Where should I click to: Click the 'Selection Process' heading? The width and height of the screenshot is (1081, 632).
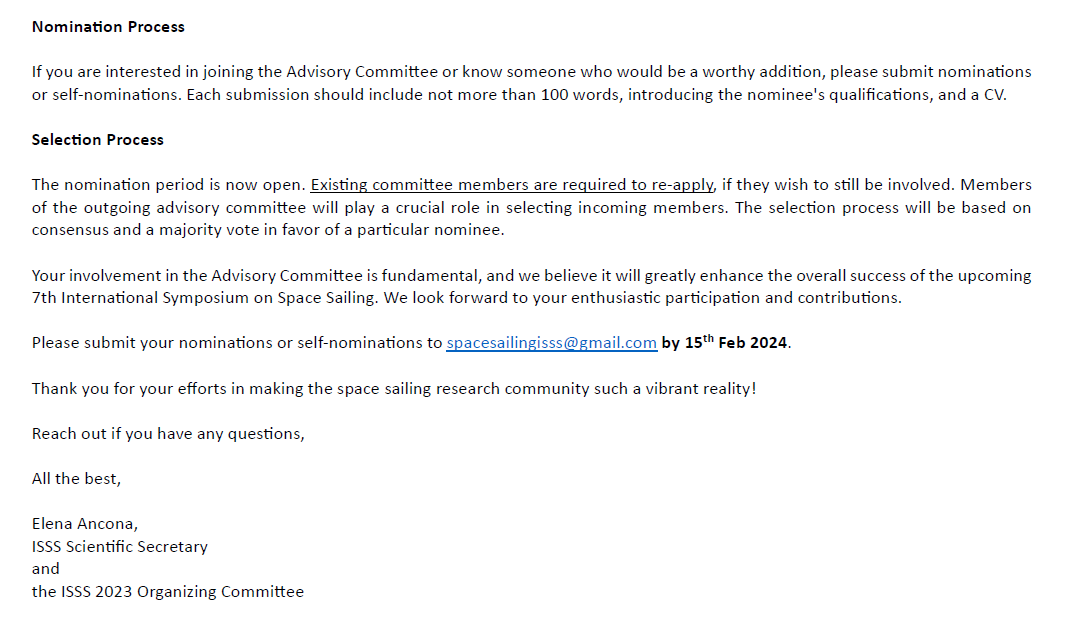coord(98,140)
